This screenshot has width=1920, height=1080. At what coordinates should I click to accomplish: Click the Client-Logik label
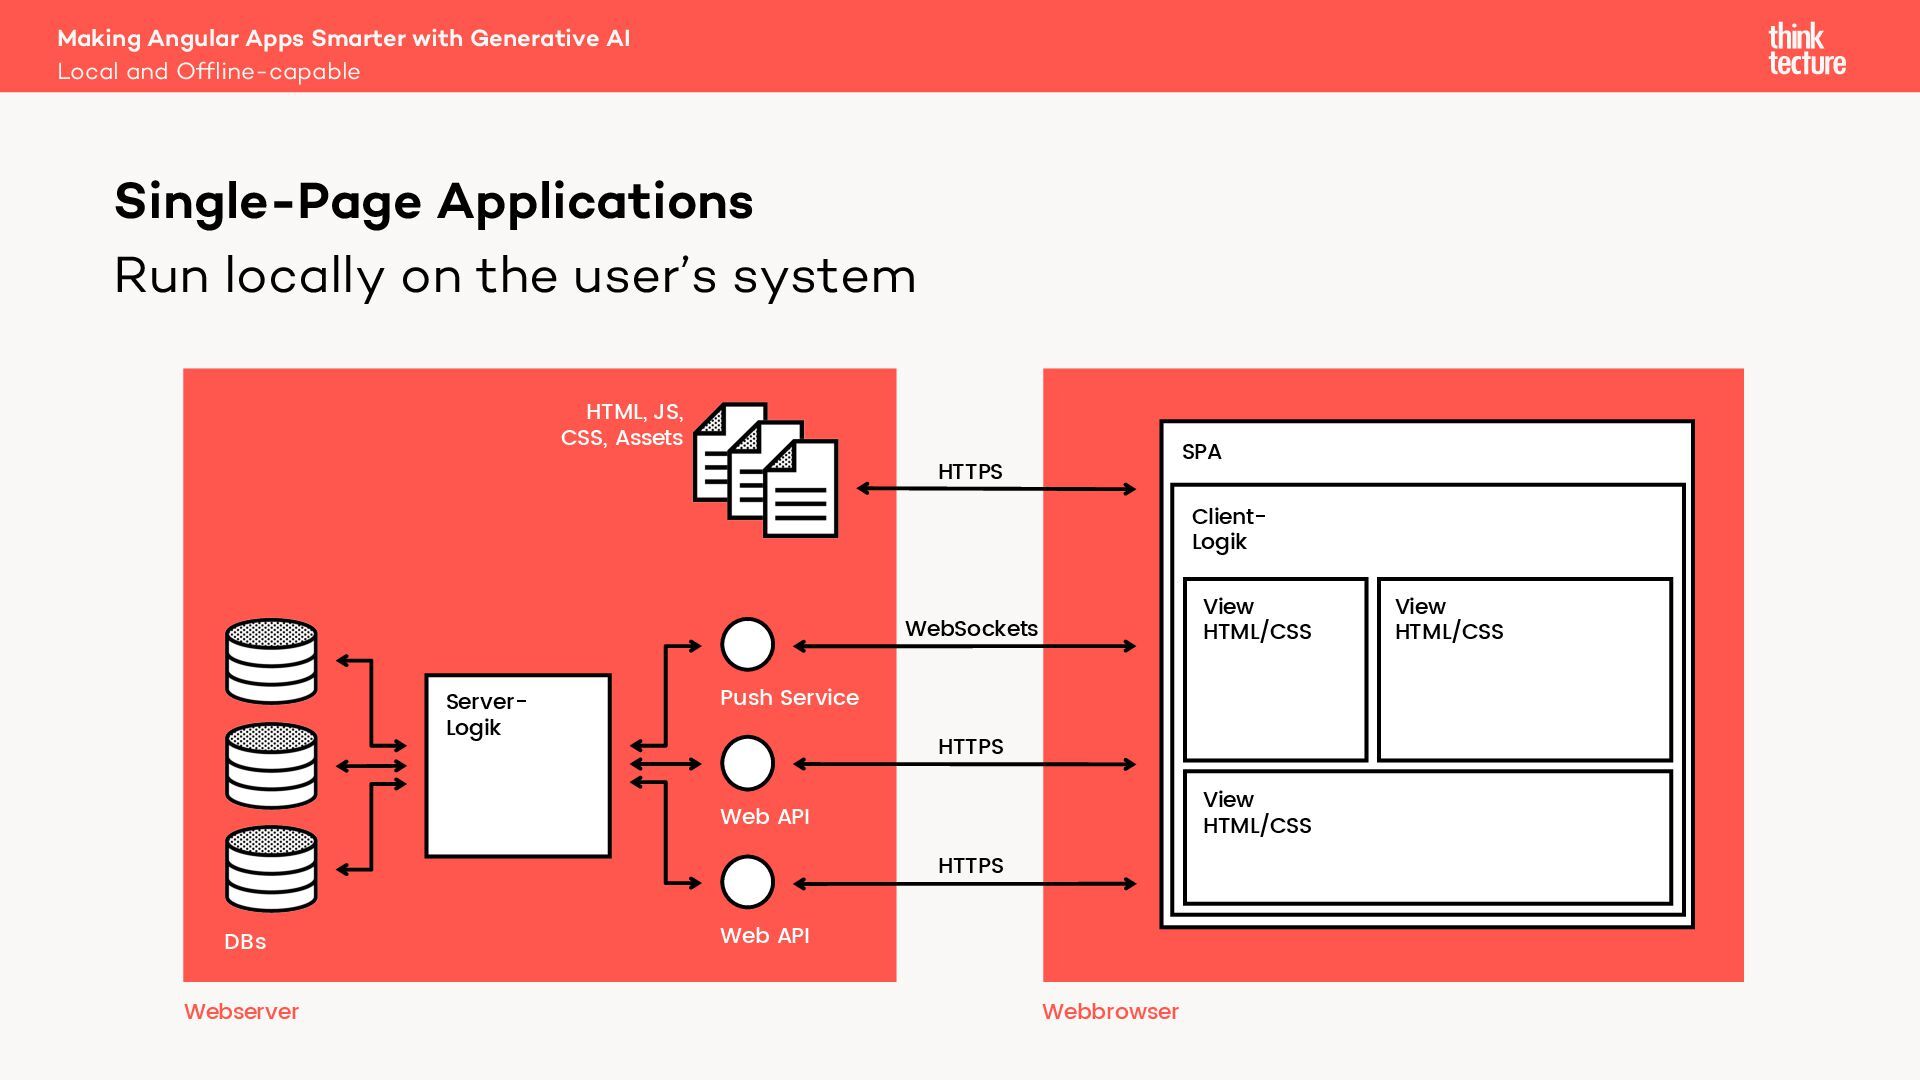pos(1228,529)
